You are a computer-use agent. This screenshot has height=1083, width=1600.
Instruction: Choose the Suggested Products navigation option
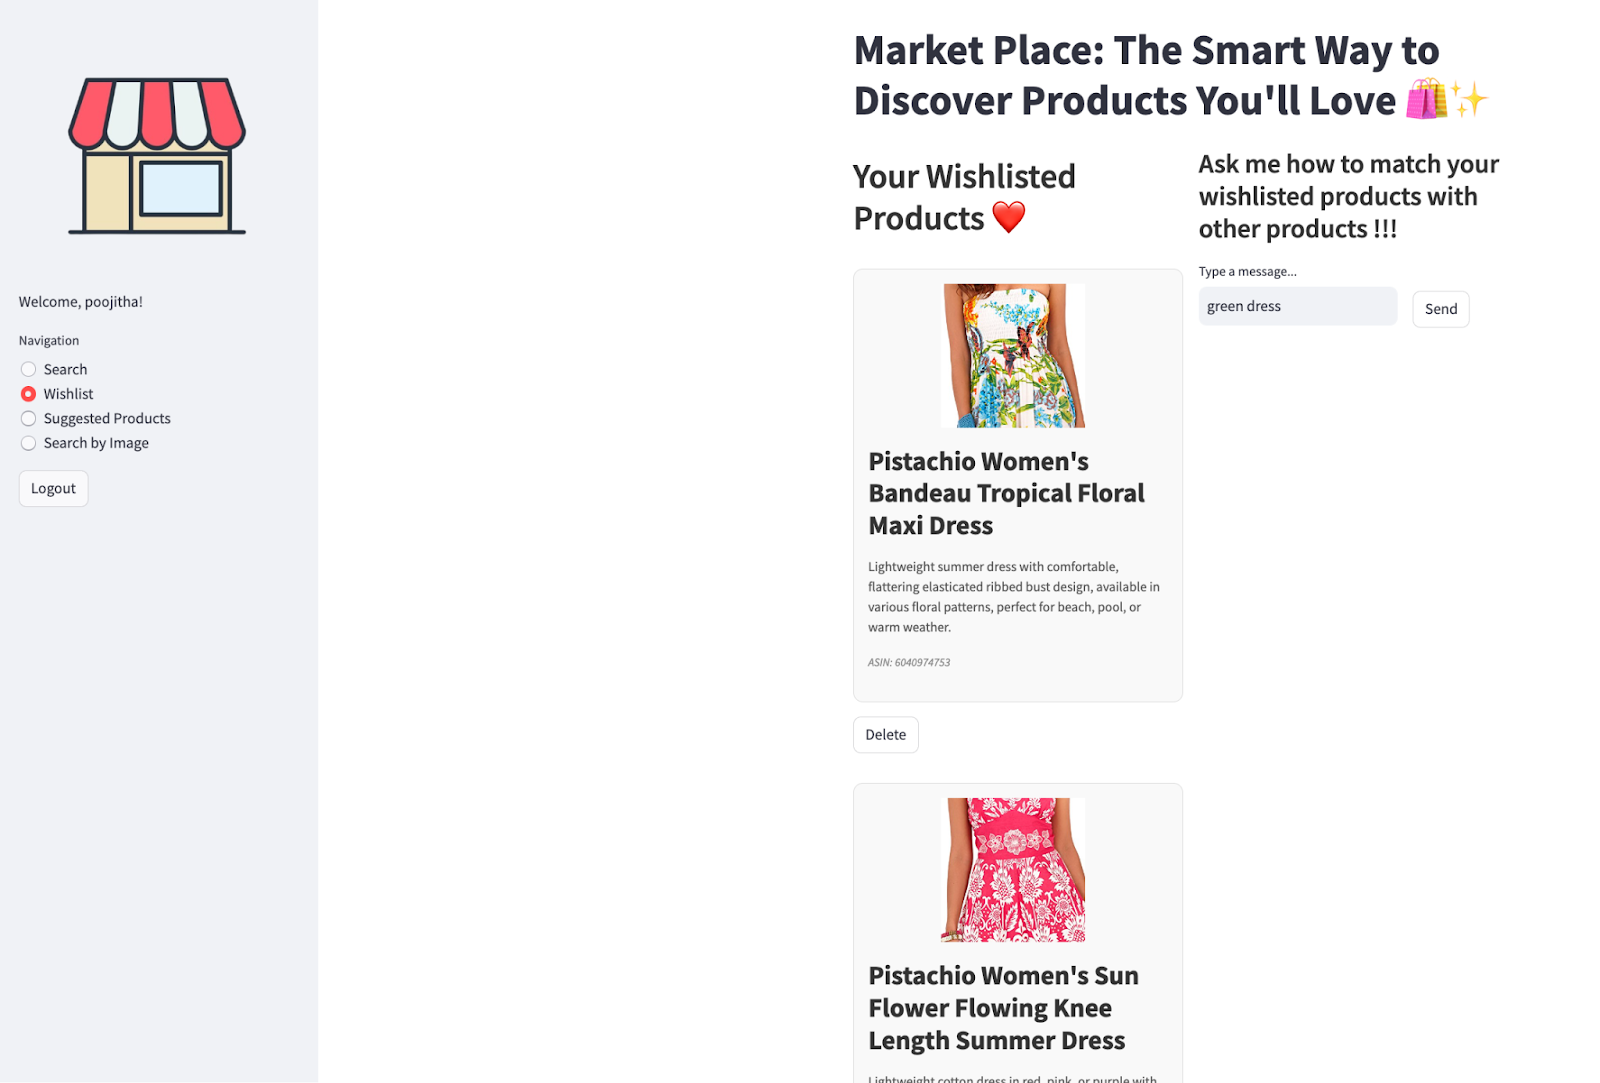point(29,419)
